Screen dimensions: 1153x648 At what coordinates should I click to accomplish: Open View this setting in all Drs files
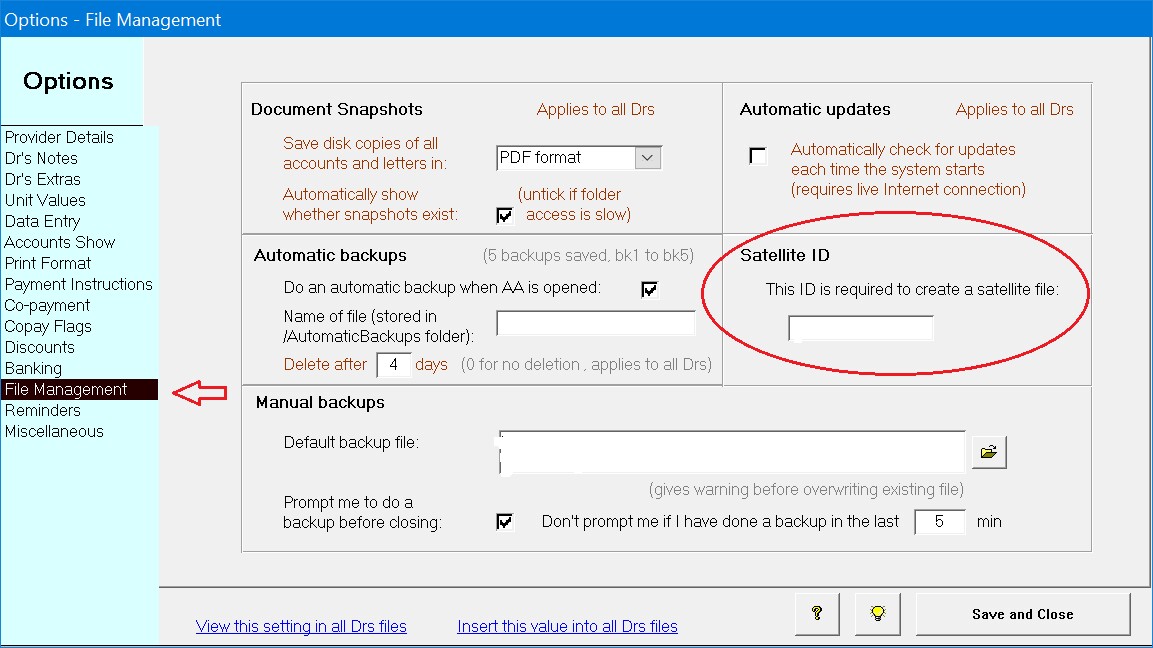301,626
